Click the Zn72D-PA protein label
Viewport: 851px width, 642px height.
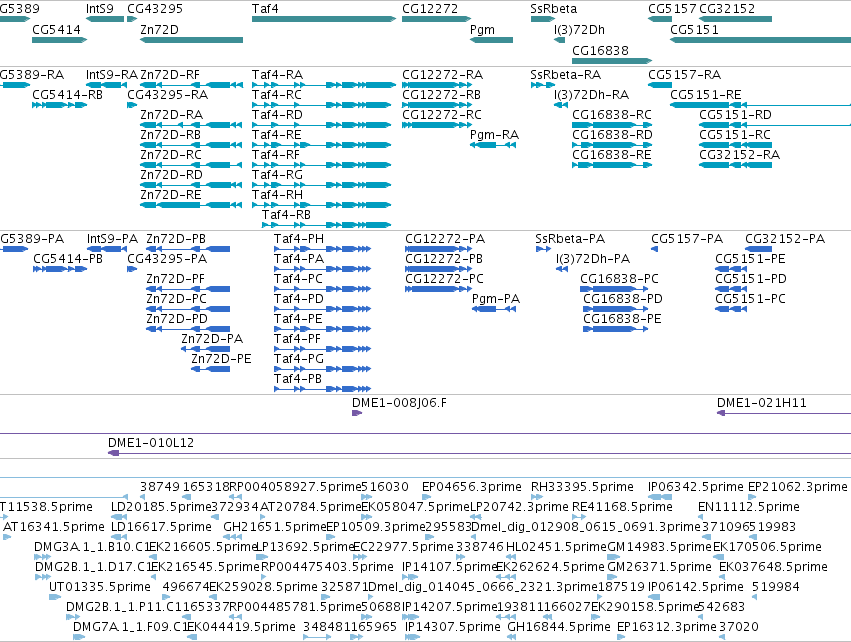point(212,339)
